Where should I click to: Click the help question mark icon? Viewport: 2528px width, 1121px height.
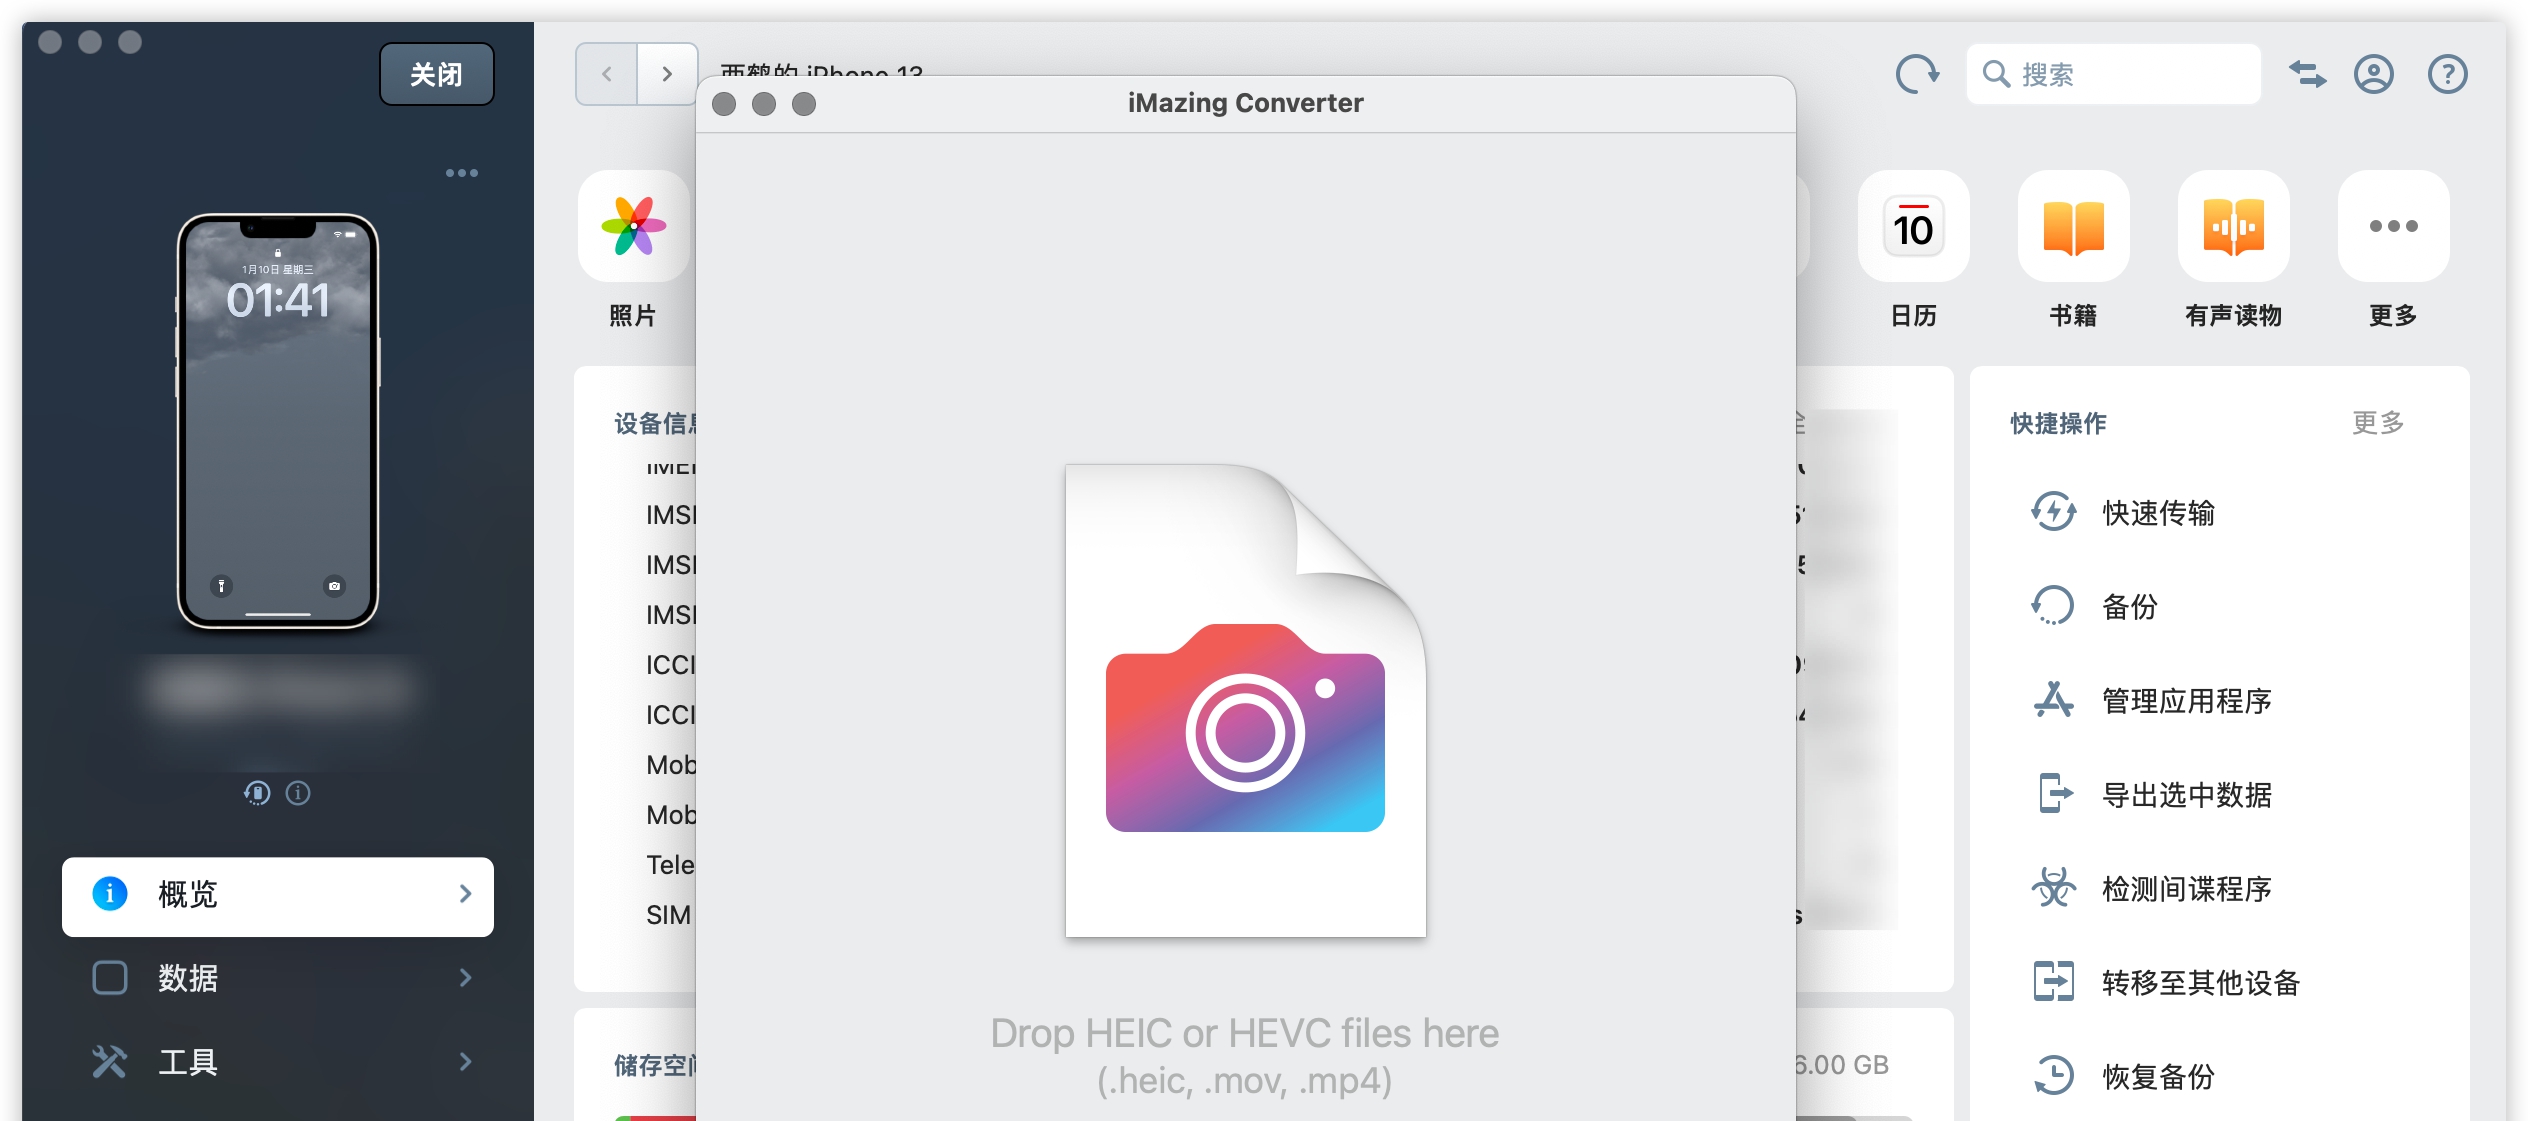2447,74
